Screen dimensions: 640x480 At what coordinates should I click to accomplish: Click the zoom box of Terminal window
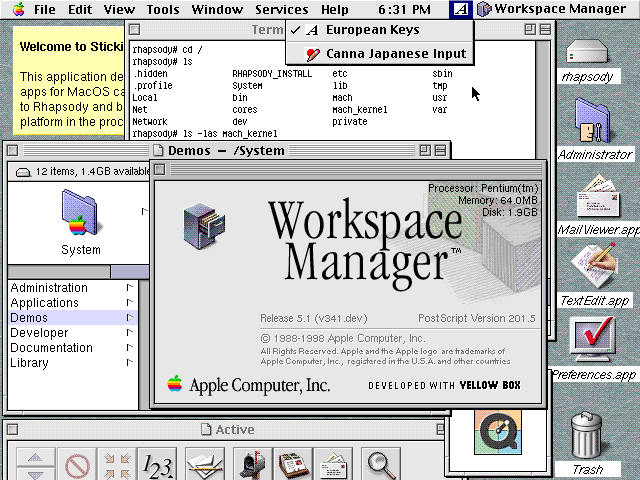click(x=530, y=29)
